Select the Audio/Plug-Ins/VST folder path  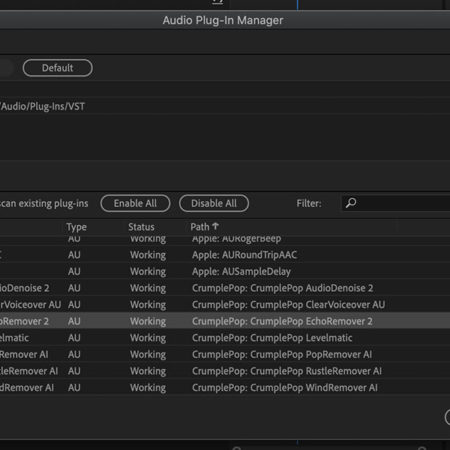pyautogui.click(x=42, y=107)
